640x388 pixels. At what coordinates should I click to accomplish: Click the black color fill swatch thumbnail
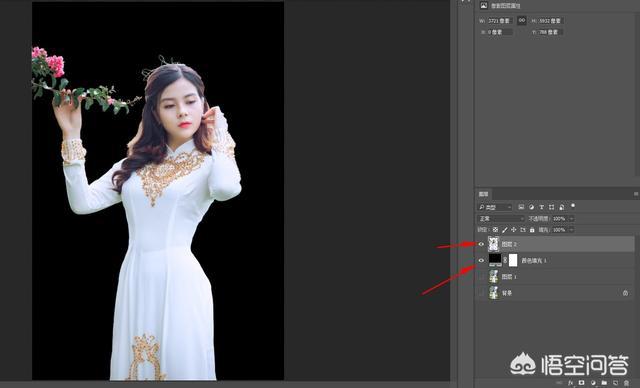click(495, 260)
